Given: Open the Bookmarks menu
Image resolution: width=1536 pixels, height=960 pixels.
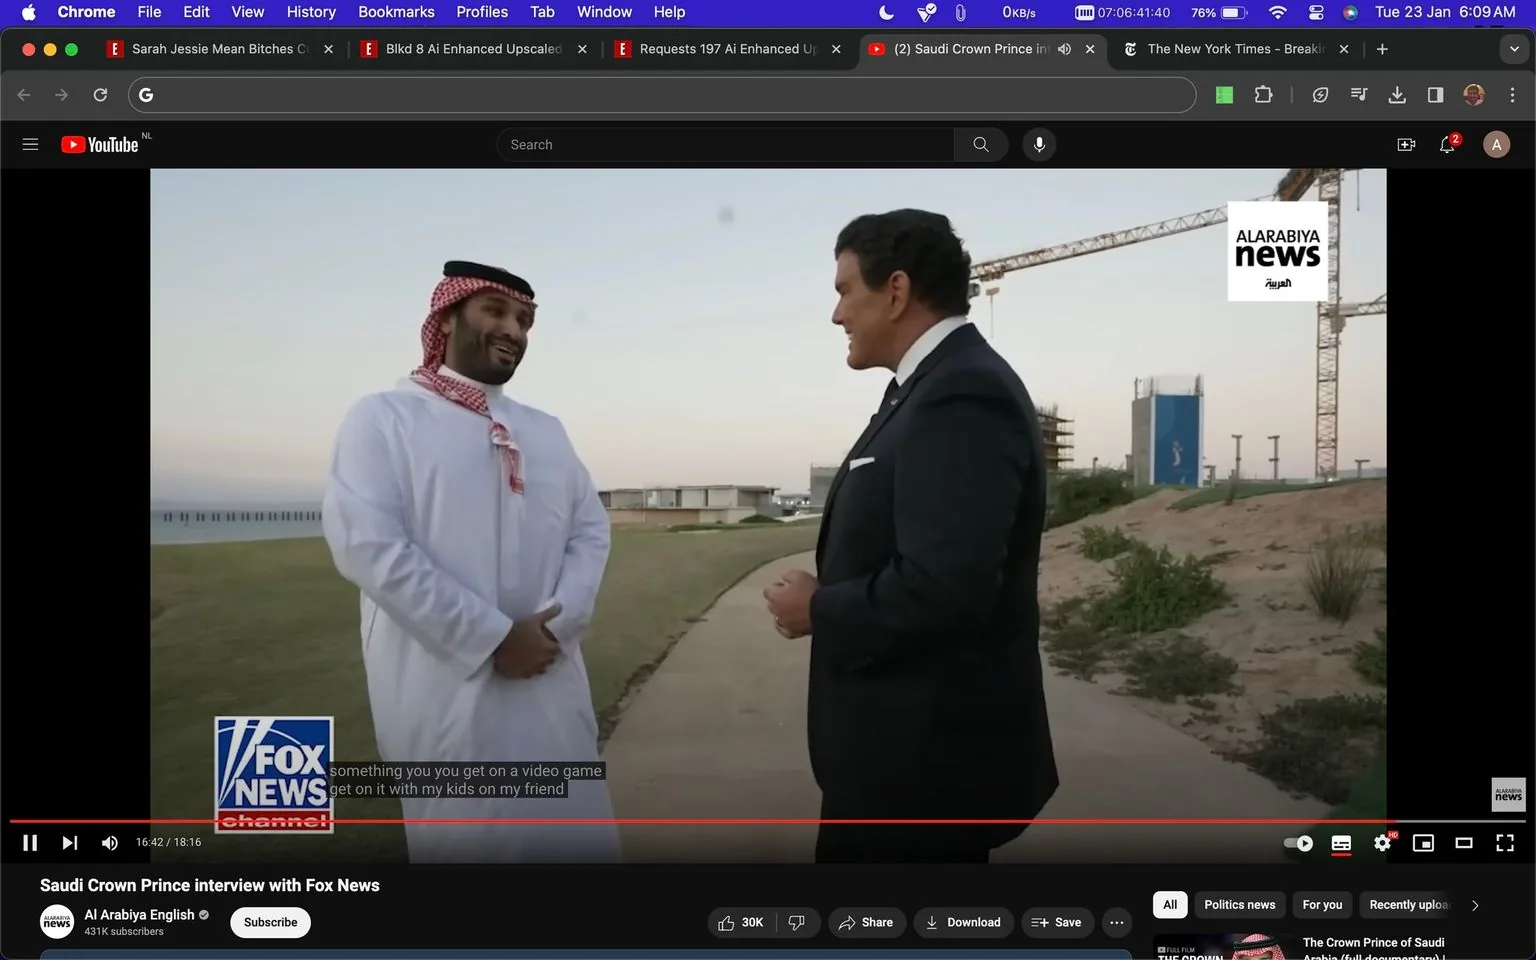Looking at the screenshot, I should [396, 12].
